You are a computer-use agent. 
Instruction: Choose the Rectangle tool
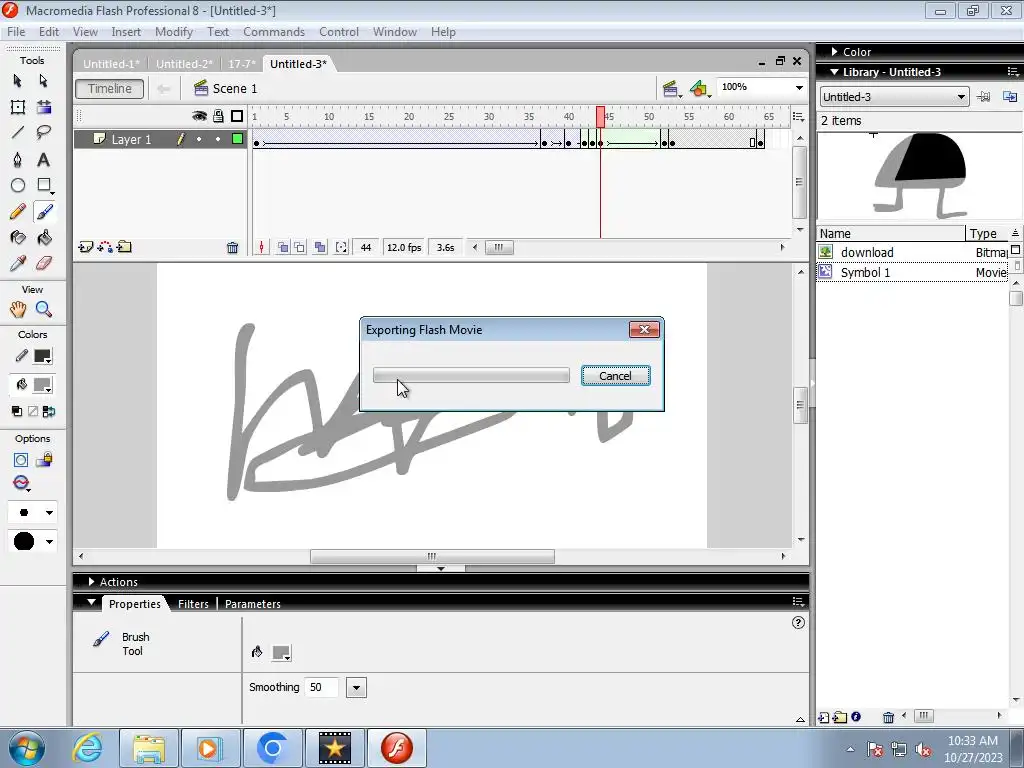point(44,185)
